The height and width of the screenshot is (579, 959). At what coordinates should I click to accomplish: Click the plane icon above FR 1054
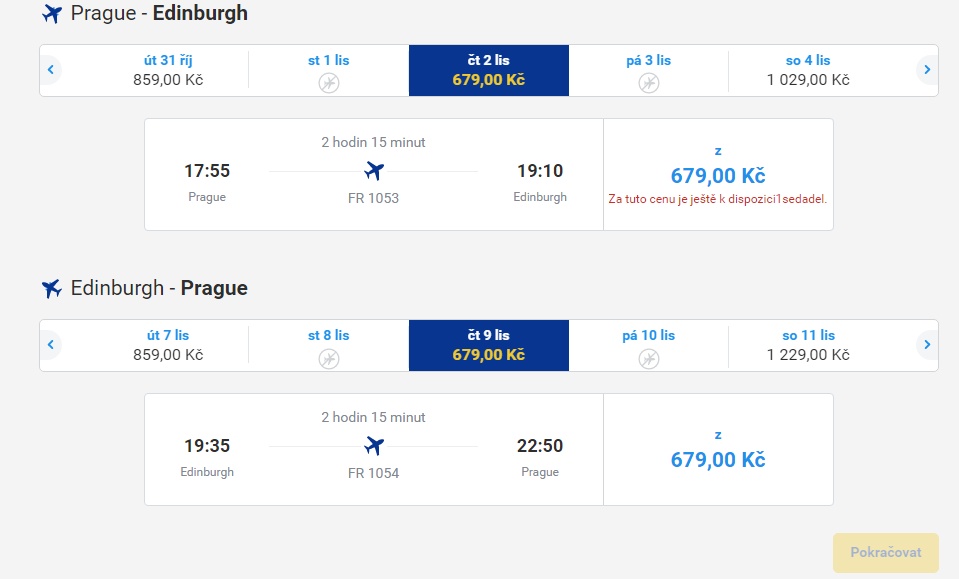(x=374, y=446)
